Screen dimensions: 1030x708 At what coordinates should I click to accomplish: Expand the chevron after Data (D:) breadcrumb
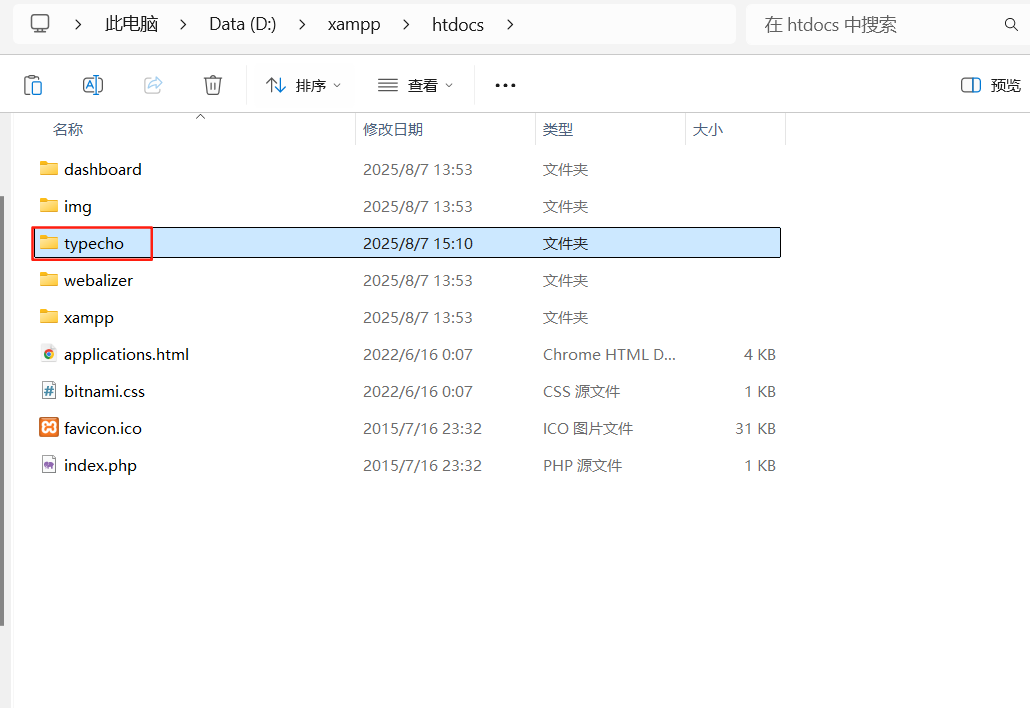[302, 25]
